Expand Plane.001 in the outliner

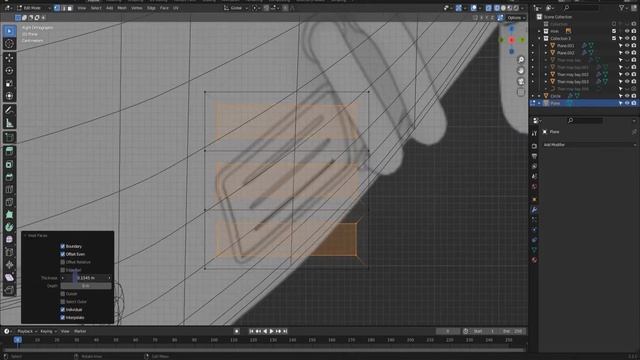(x=546, y=45)
